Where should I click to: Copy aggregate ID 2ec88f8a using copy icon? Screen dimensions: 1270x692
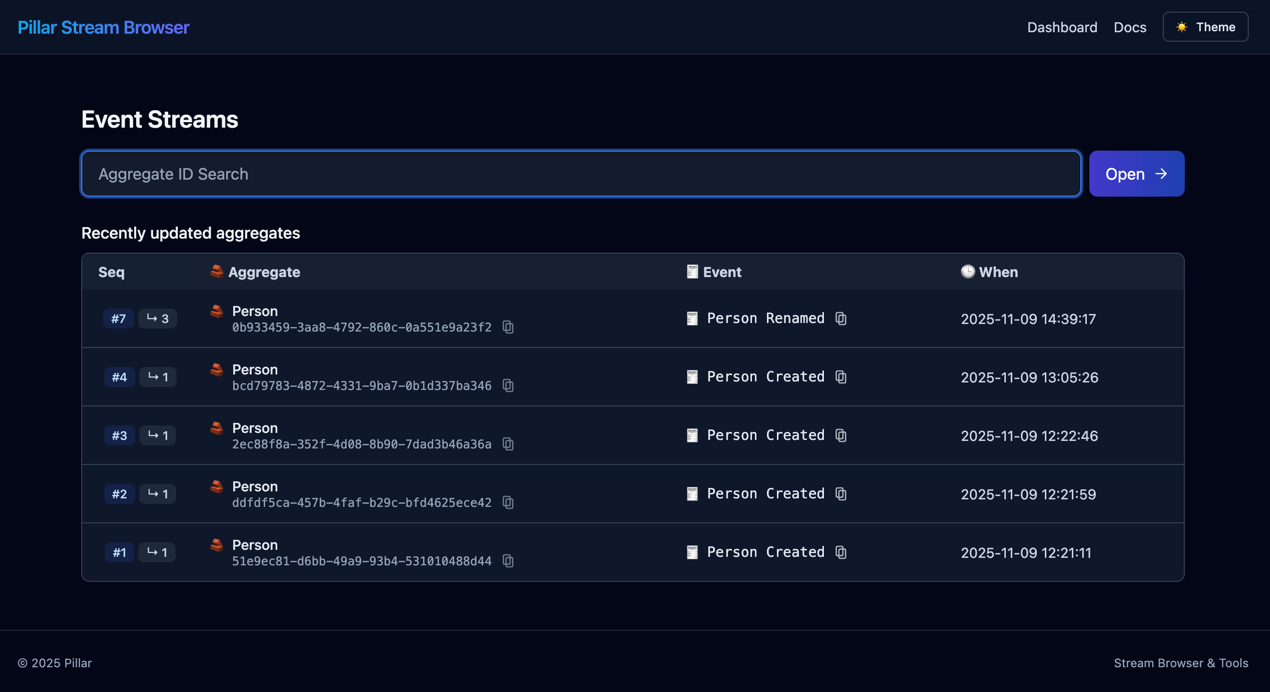click(508, 444)
